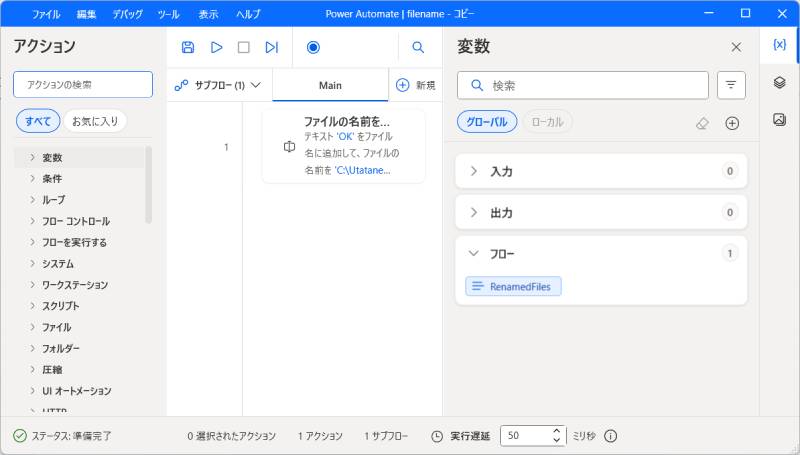Click the 1 サブフロー status text

(x=386, y=436)
